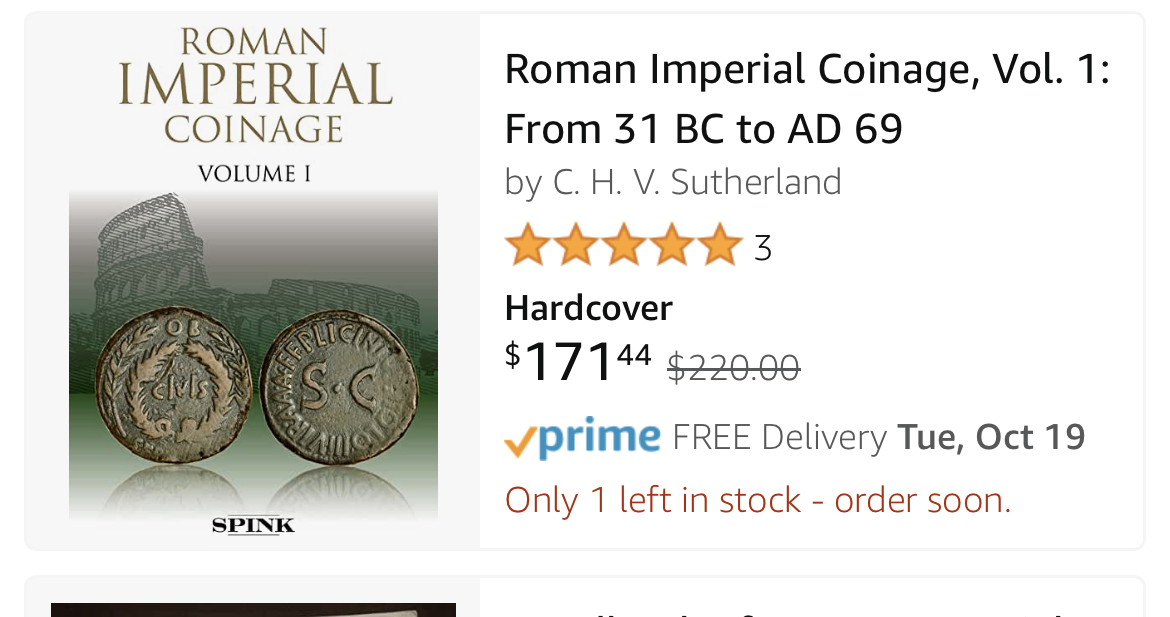Click the Only 1 left in stock notice
Viewport: 1170px width, 617px height.
click(758, 499)
